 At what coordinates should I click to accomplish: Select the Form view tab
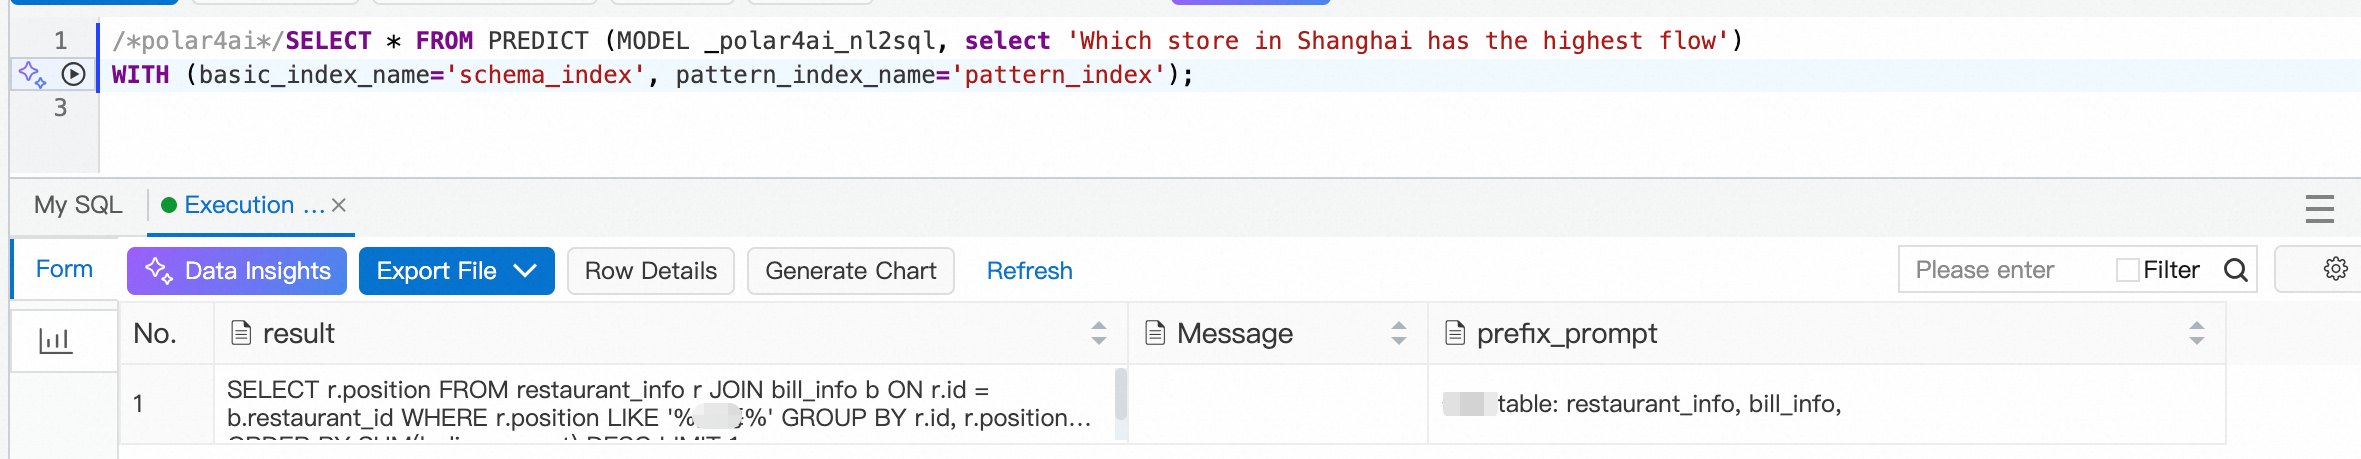click(x=64, y=269)
